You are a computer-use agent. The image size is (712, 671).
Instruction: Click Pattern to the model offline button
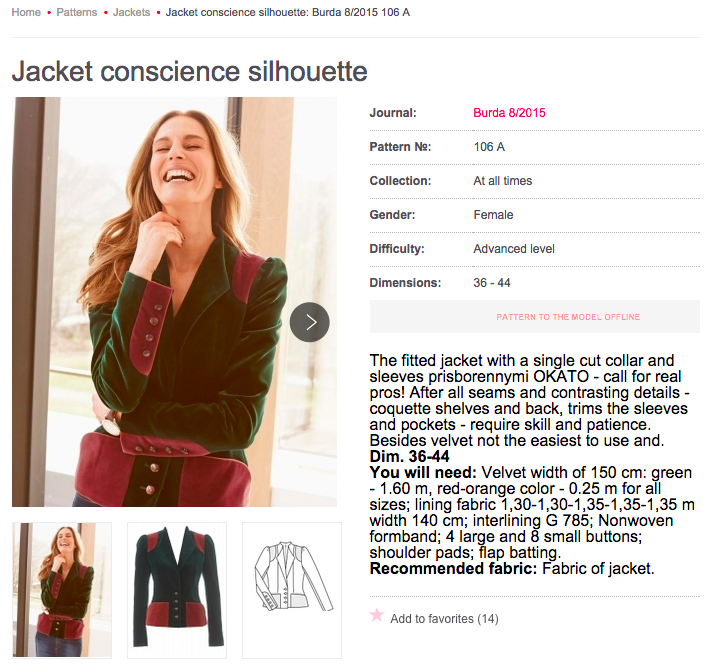pos(534,316)
